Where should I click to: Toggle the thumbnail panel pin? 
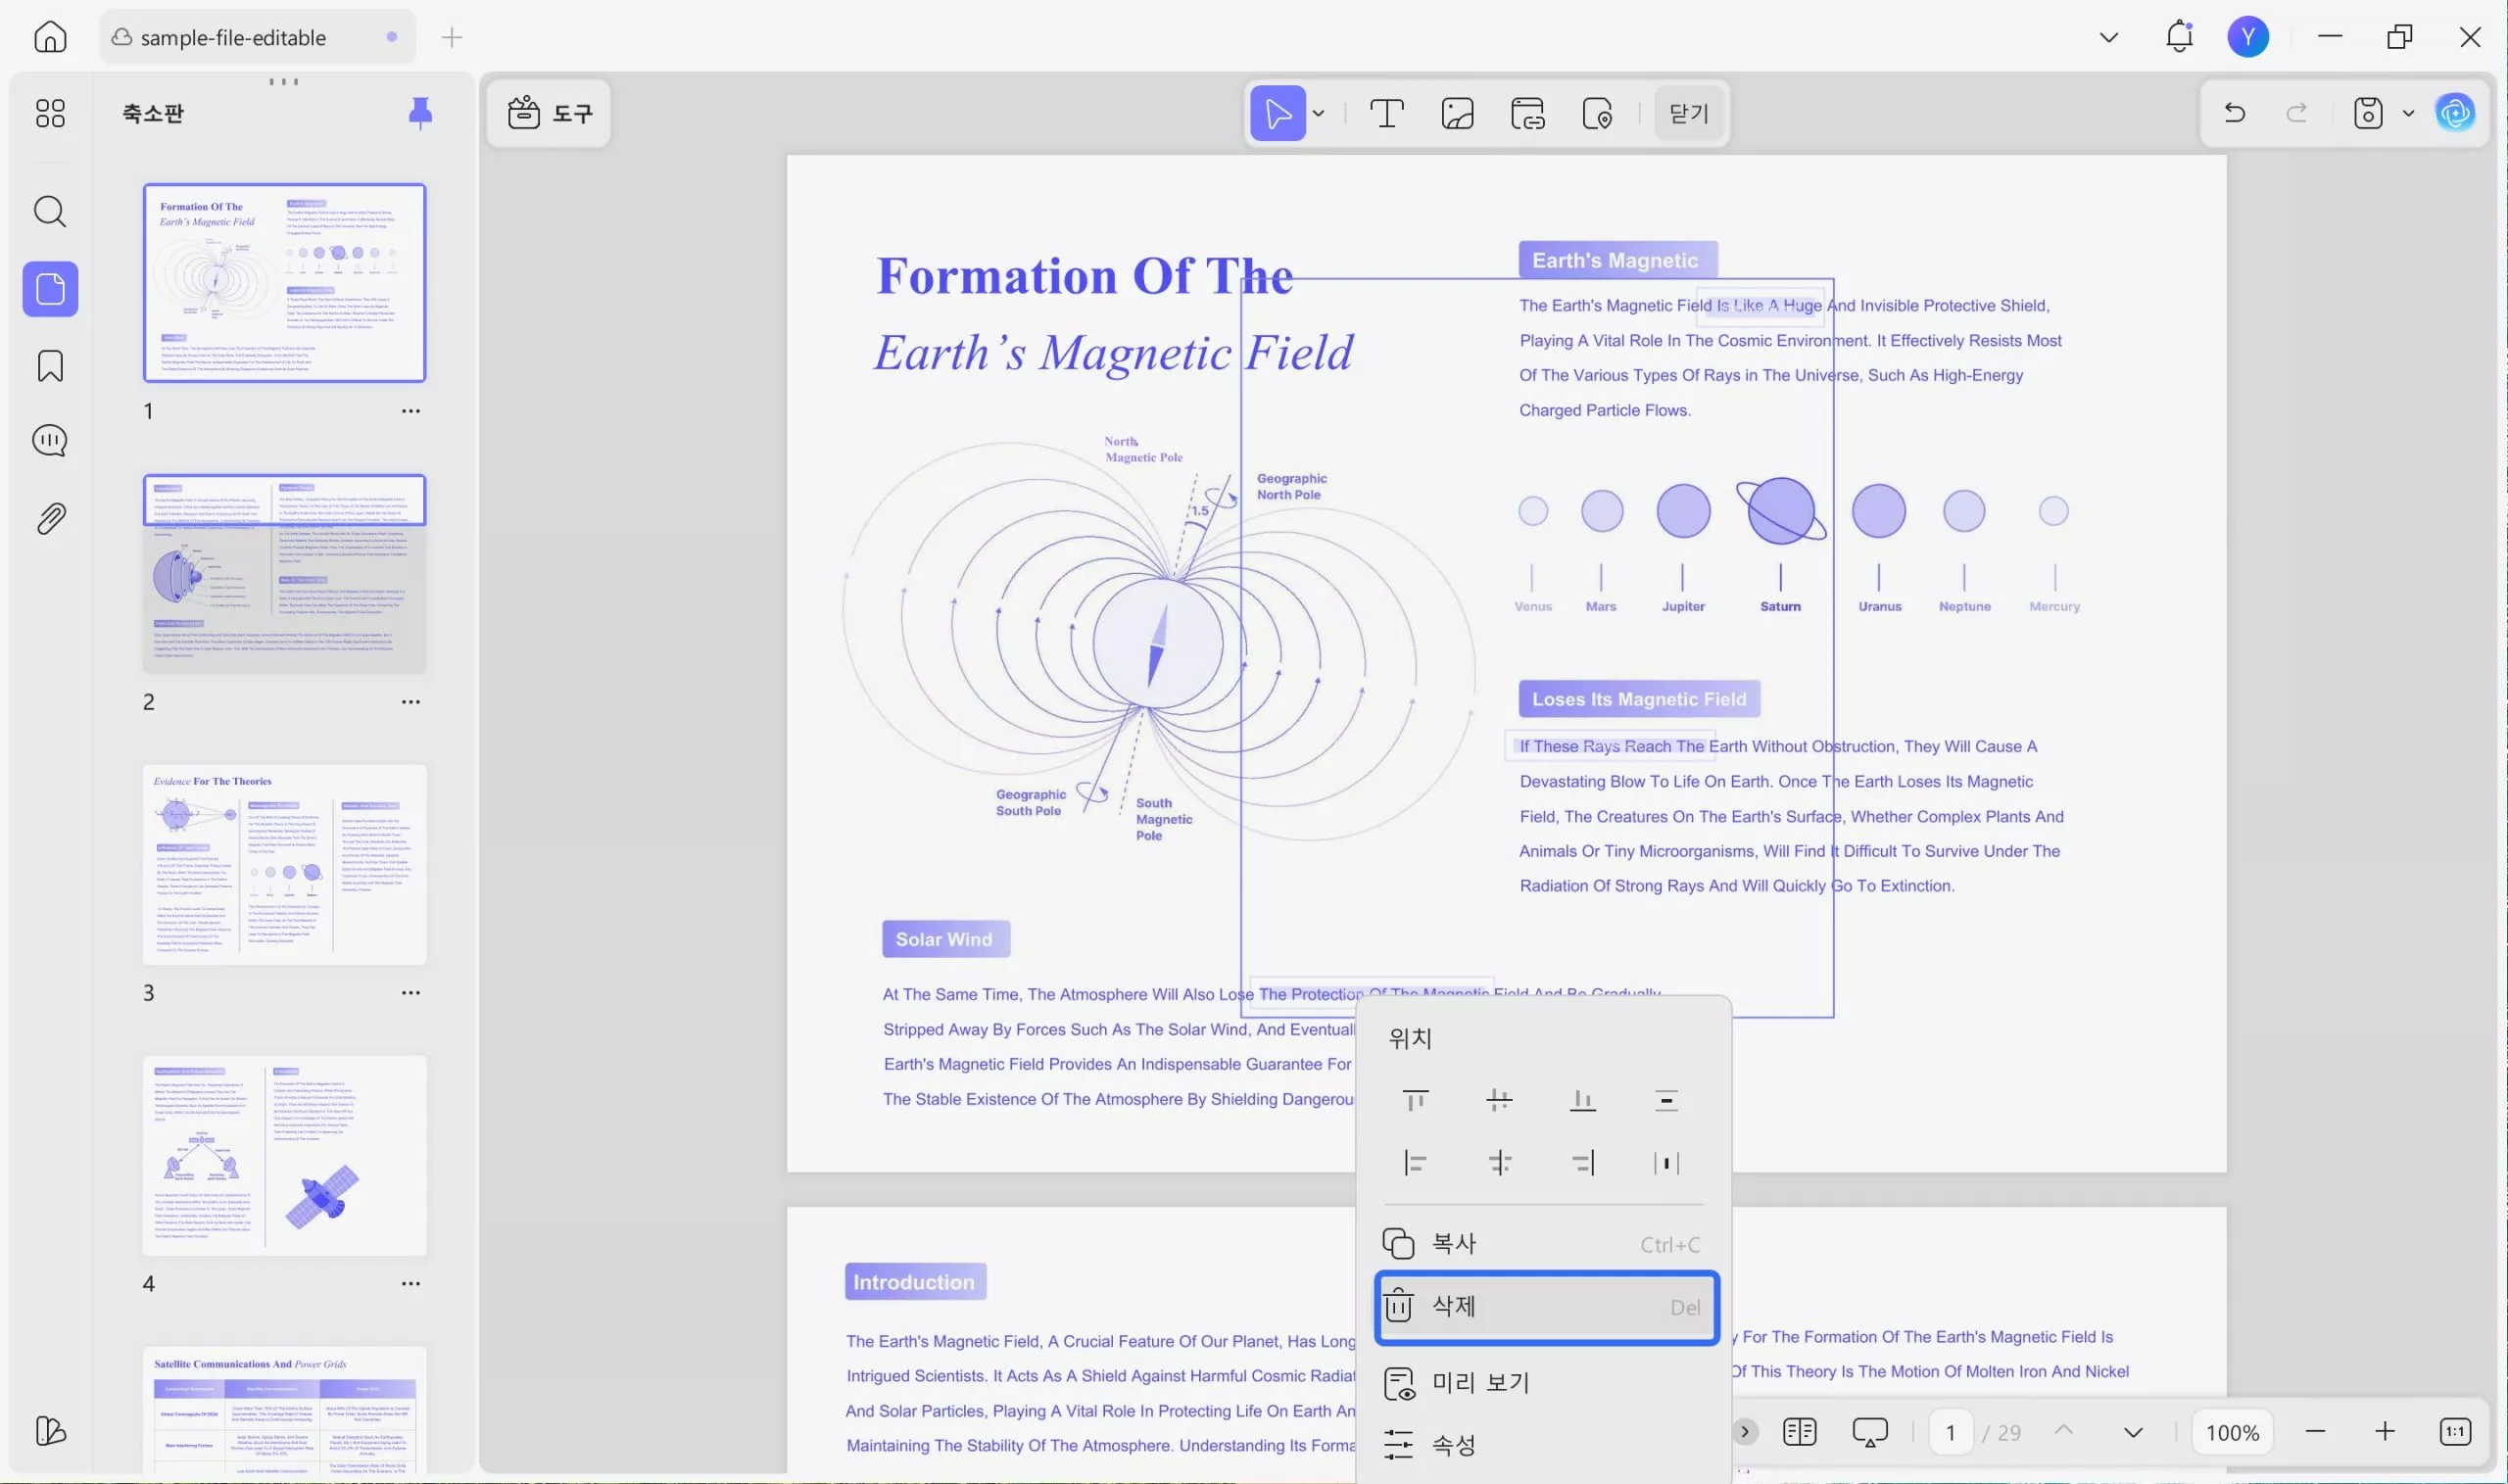420,113
